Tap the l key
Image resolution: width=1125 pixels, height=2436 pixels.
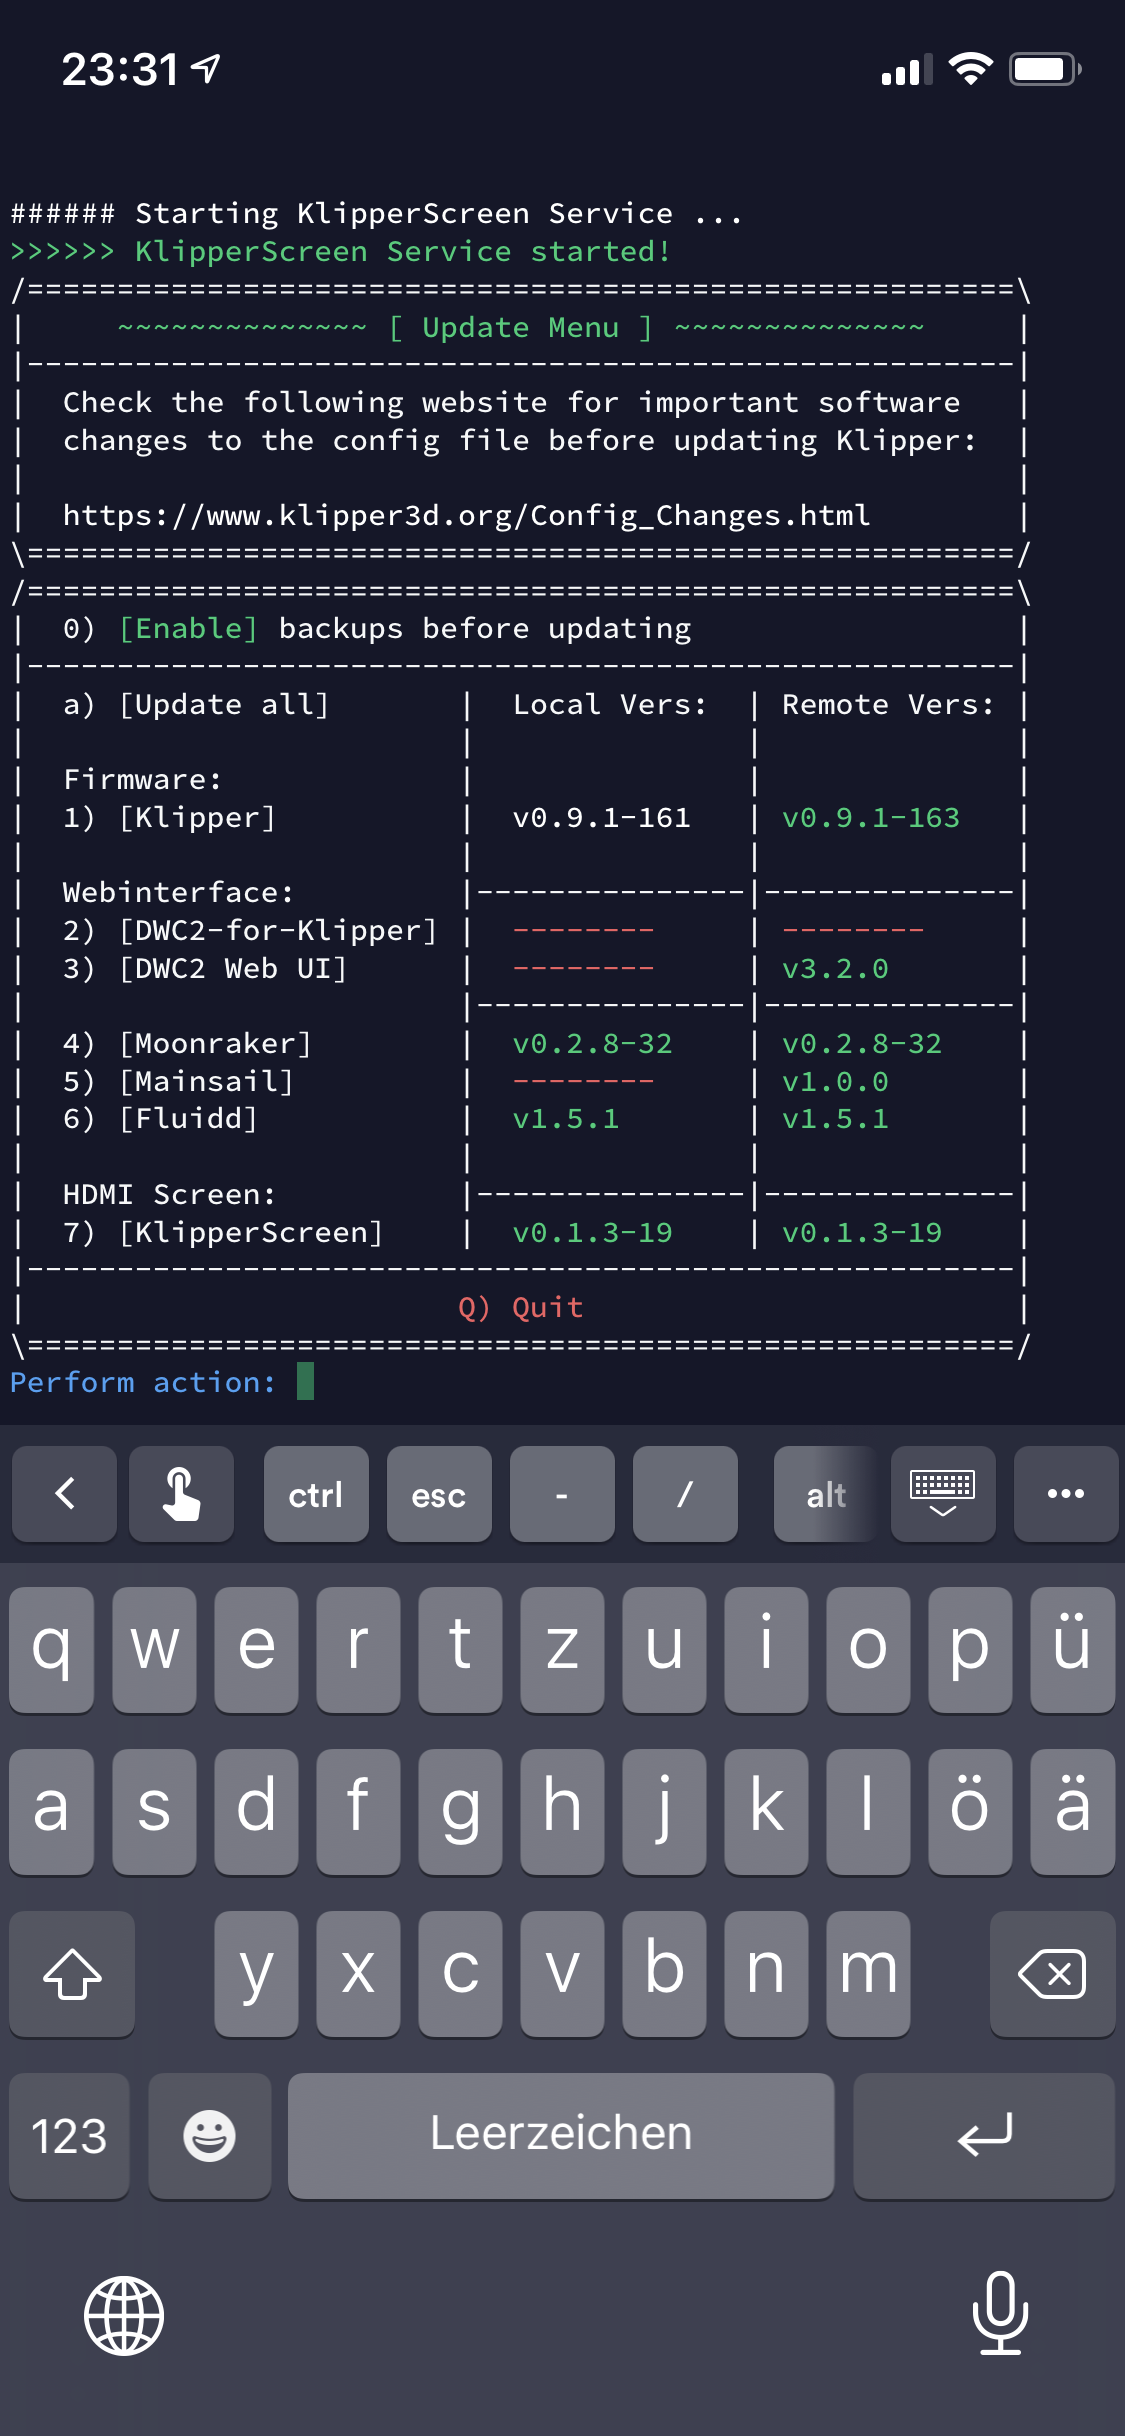point(868,1812)
